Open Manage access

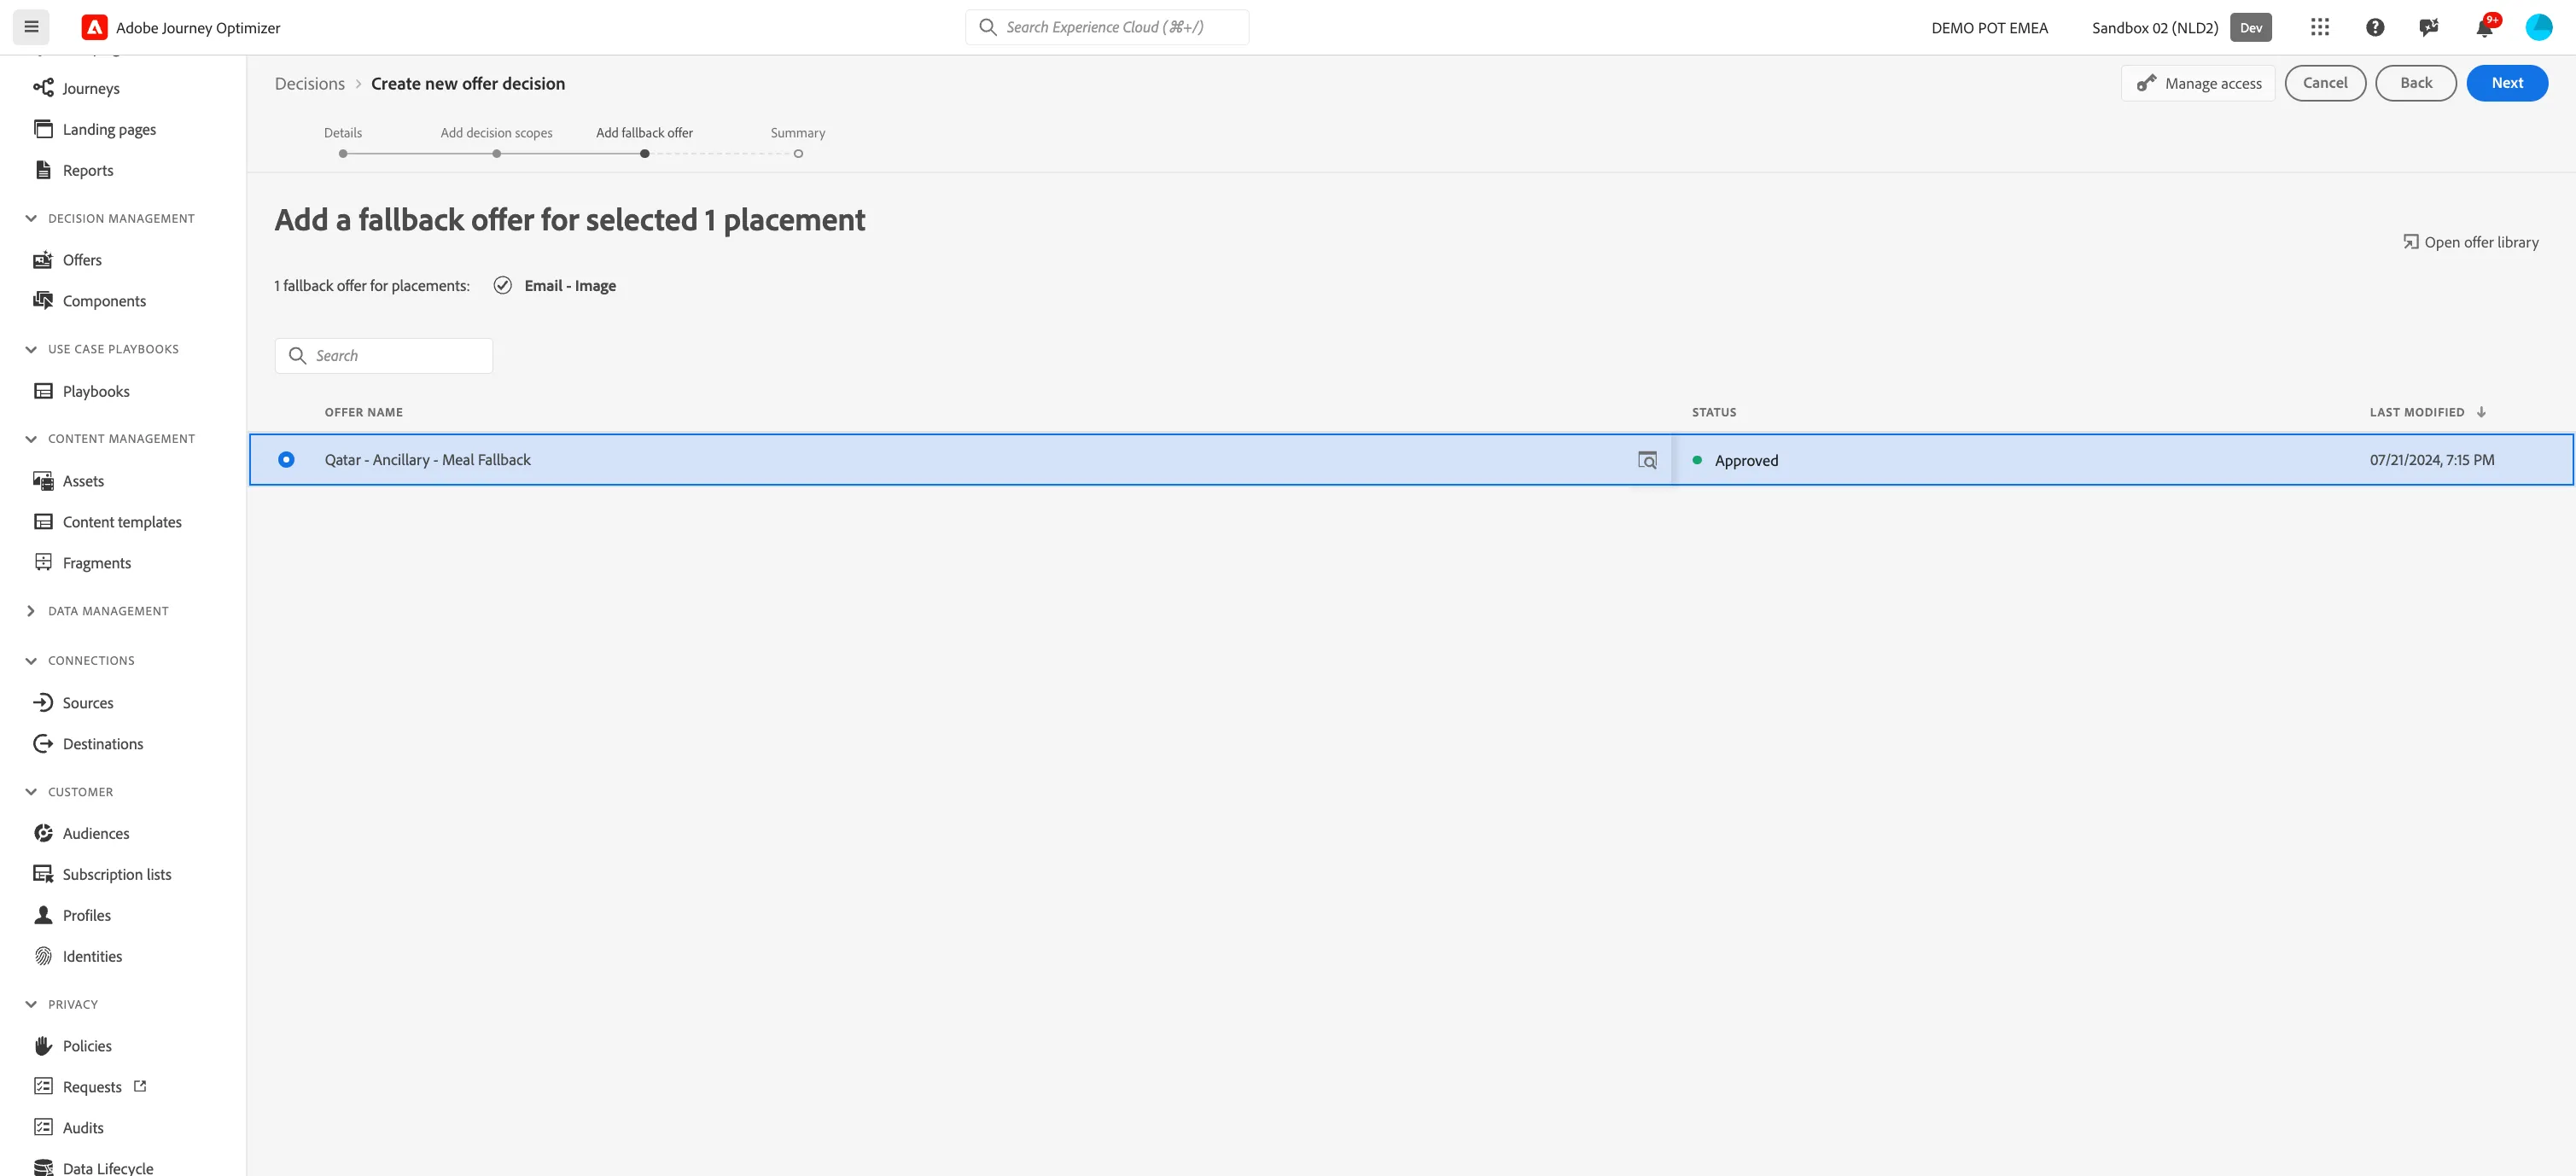tap(2198, 83)
